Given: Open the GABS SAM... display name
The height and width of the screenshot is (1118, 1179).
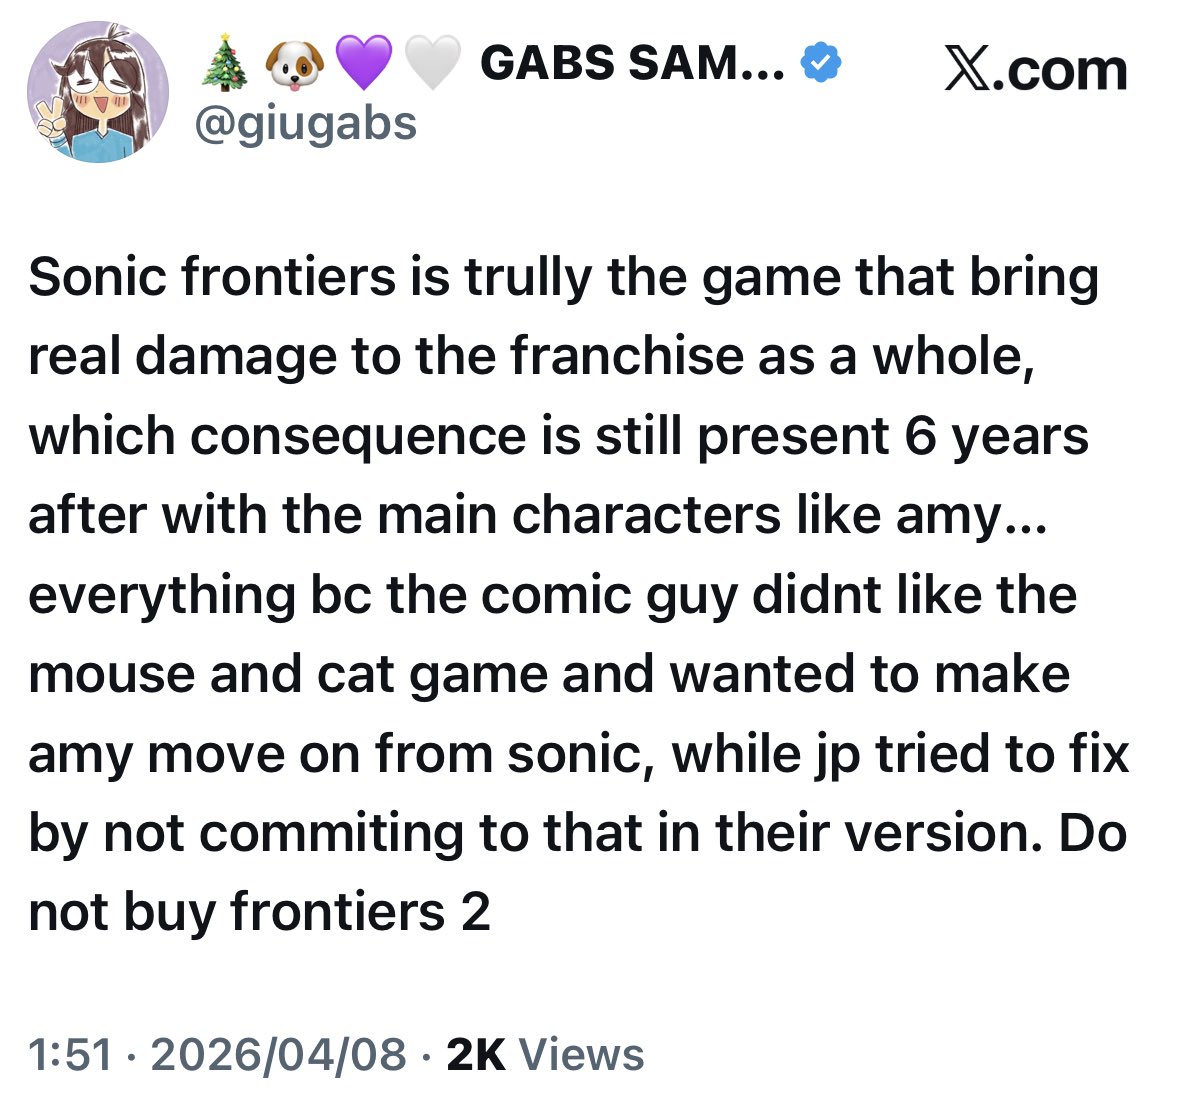Looking at the screenshot, I should click(632, 64).
